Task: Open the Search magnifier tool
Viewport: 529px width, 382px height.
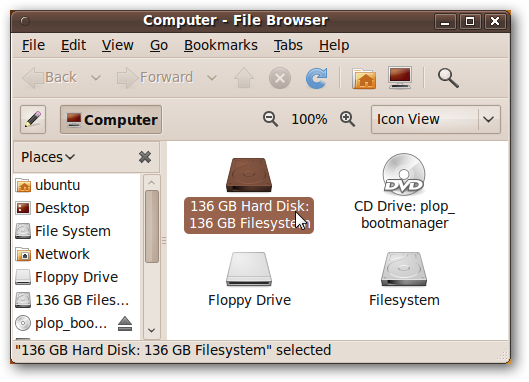Action: tap(448, 78)
